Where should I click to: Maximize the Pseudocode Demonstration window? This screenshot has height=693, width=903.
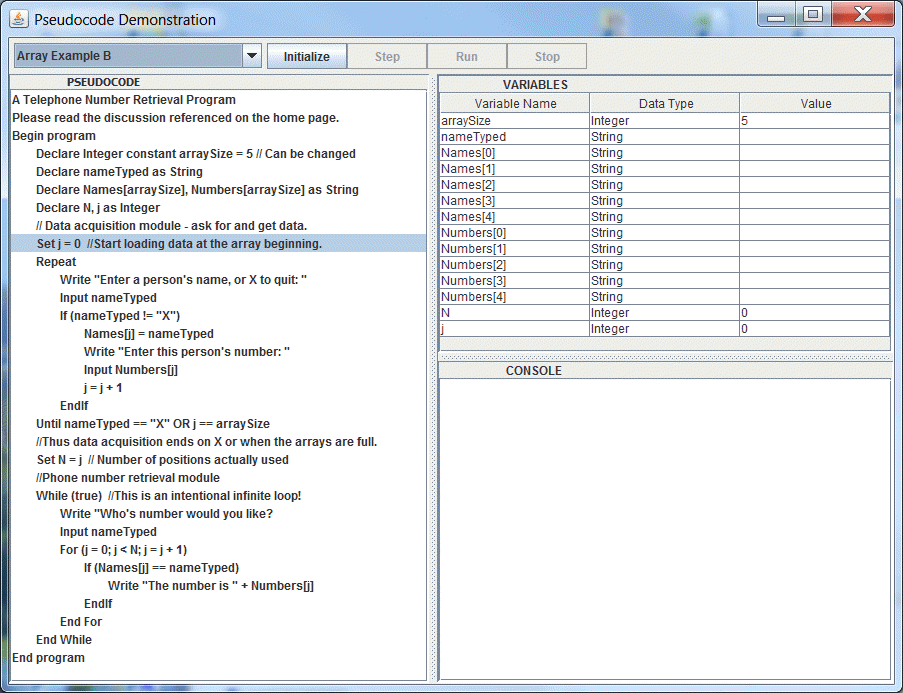pyautogui.click(x=812, y=14)
